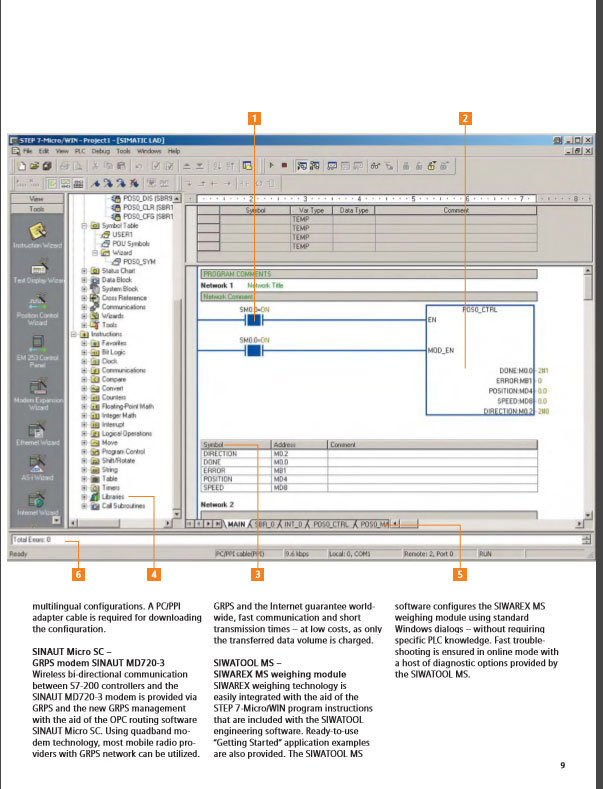Expand the Bit Logic folder
603x789 pixels.
click(x=84, y=352)
